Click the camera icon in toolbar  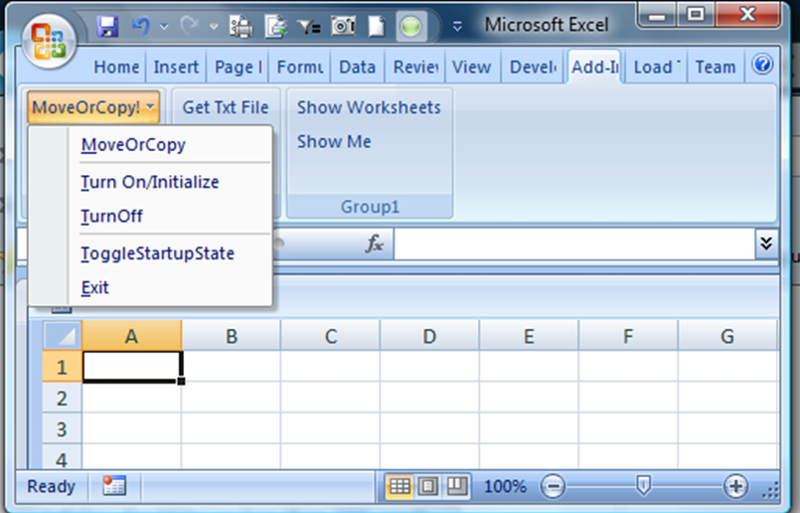pyautogui.click(x=343, y=26)
